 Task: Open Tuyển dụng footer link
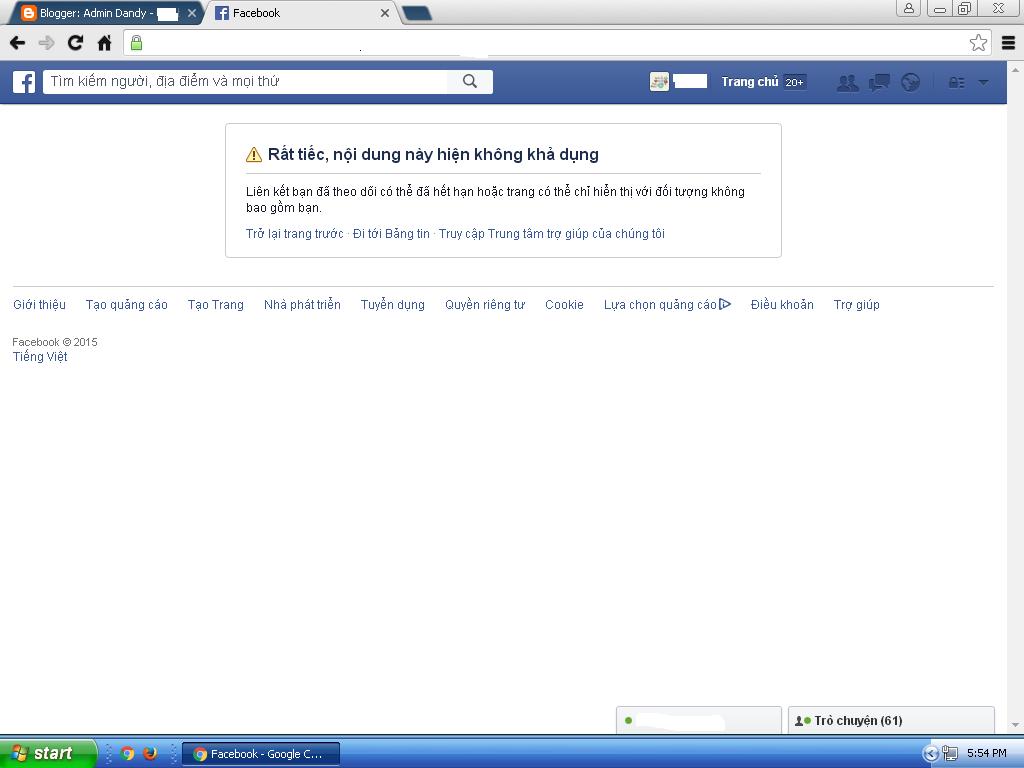coord(392,305)
